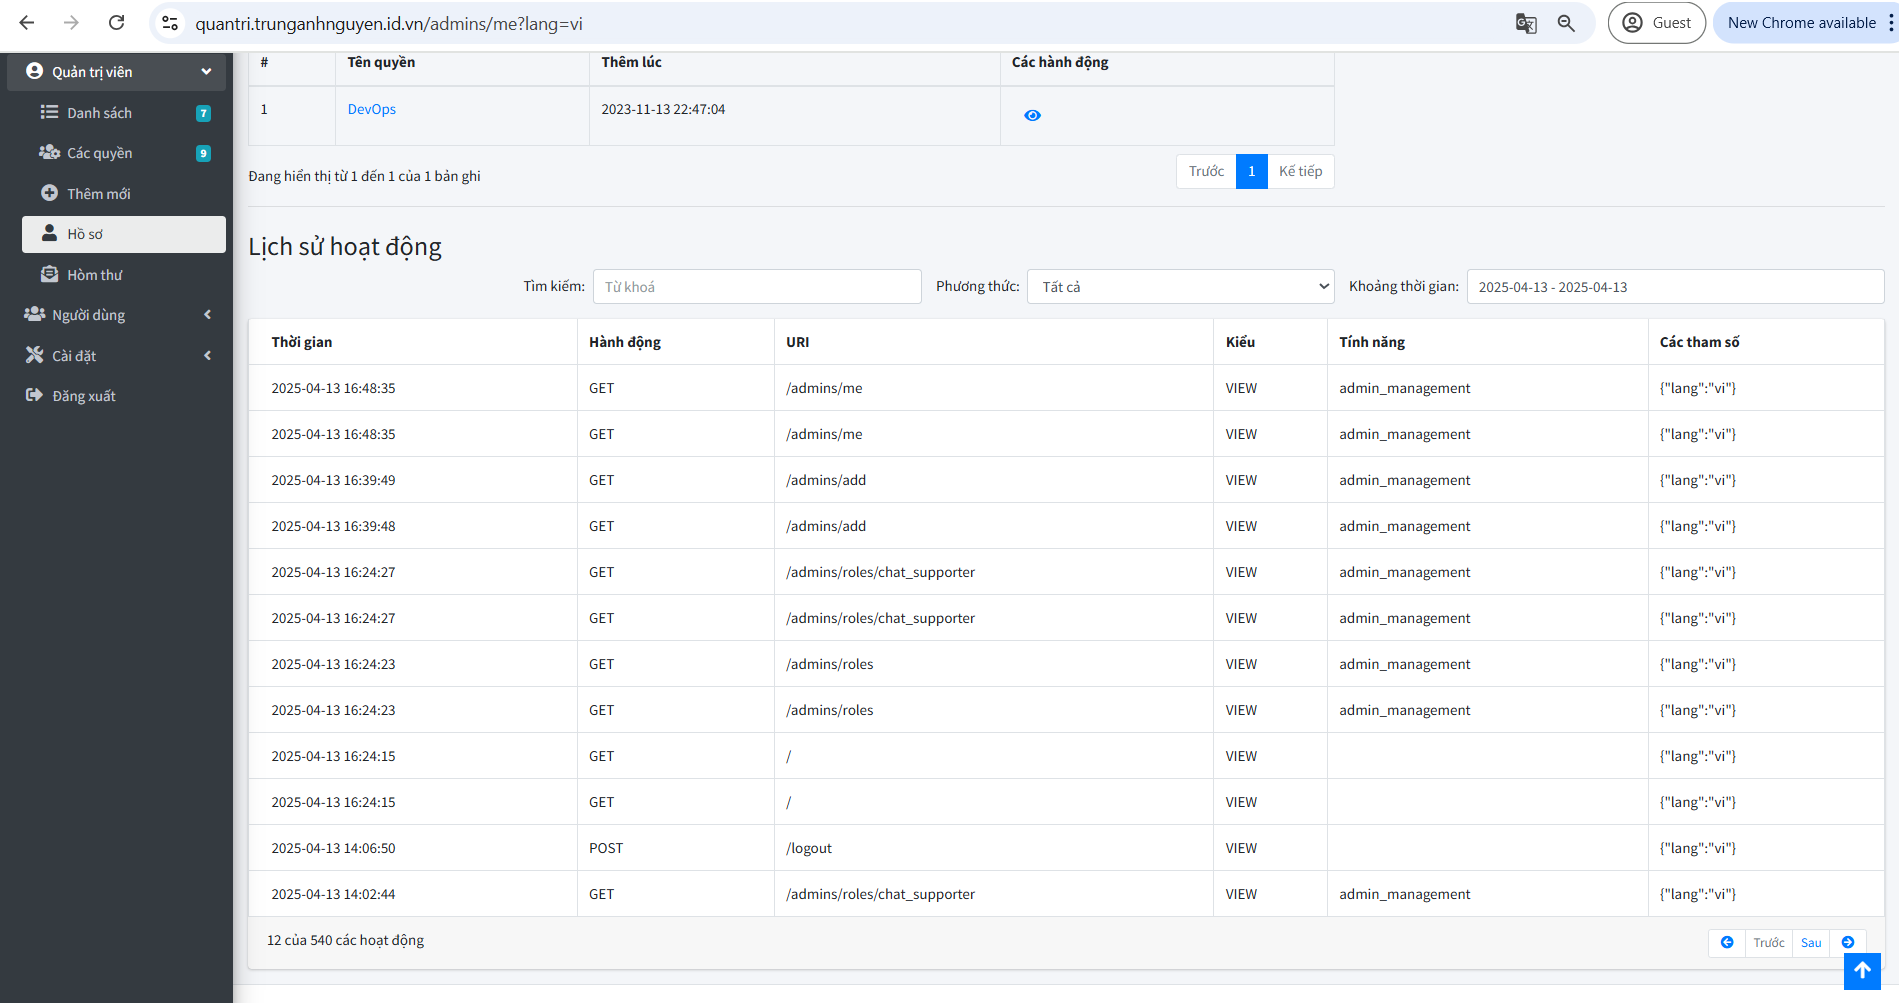Click the scroll-to-top arrow button
Screen dimensions: 1899x1003
click(x=1862, y=971)
